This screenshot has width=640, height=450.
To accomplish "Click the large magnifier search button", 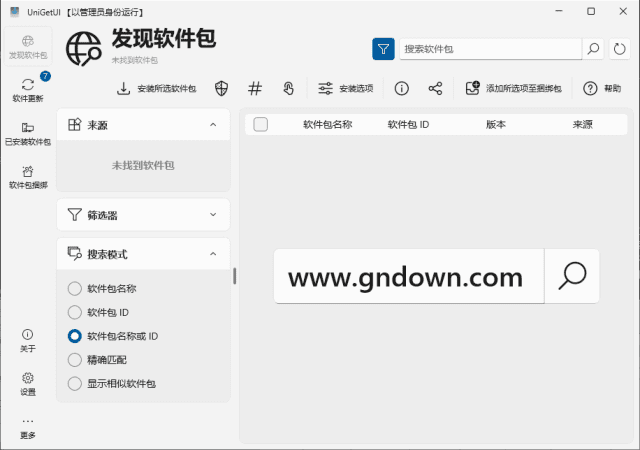I will (x=572, y=276).
